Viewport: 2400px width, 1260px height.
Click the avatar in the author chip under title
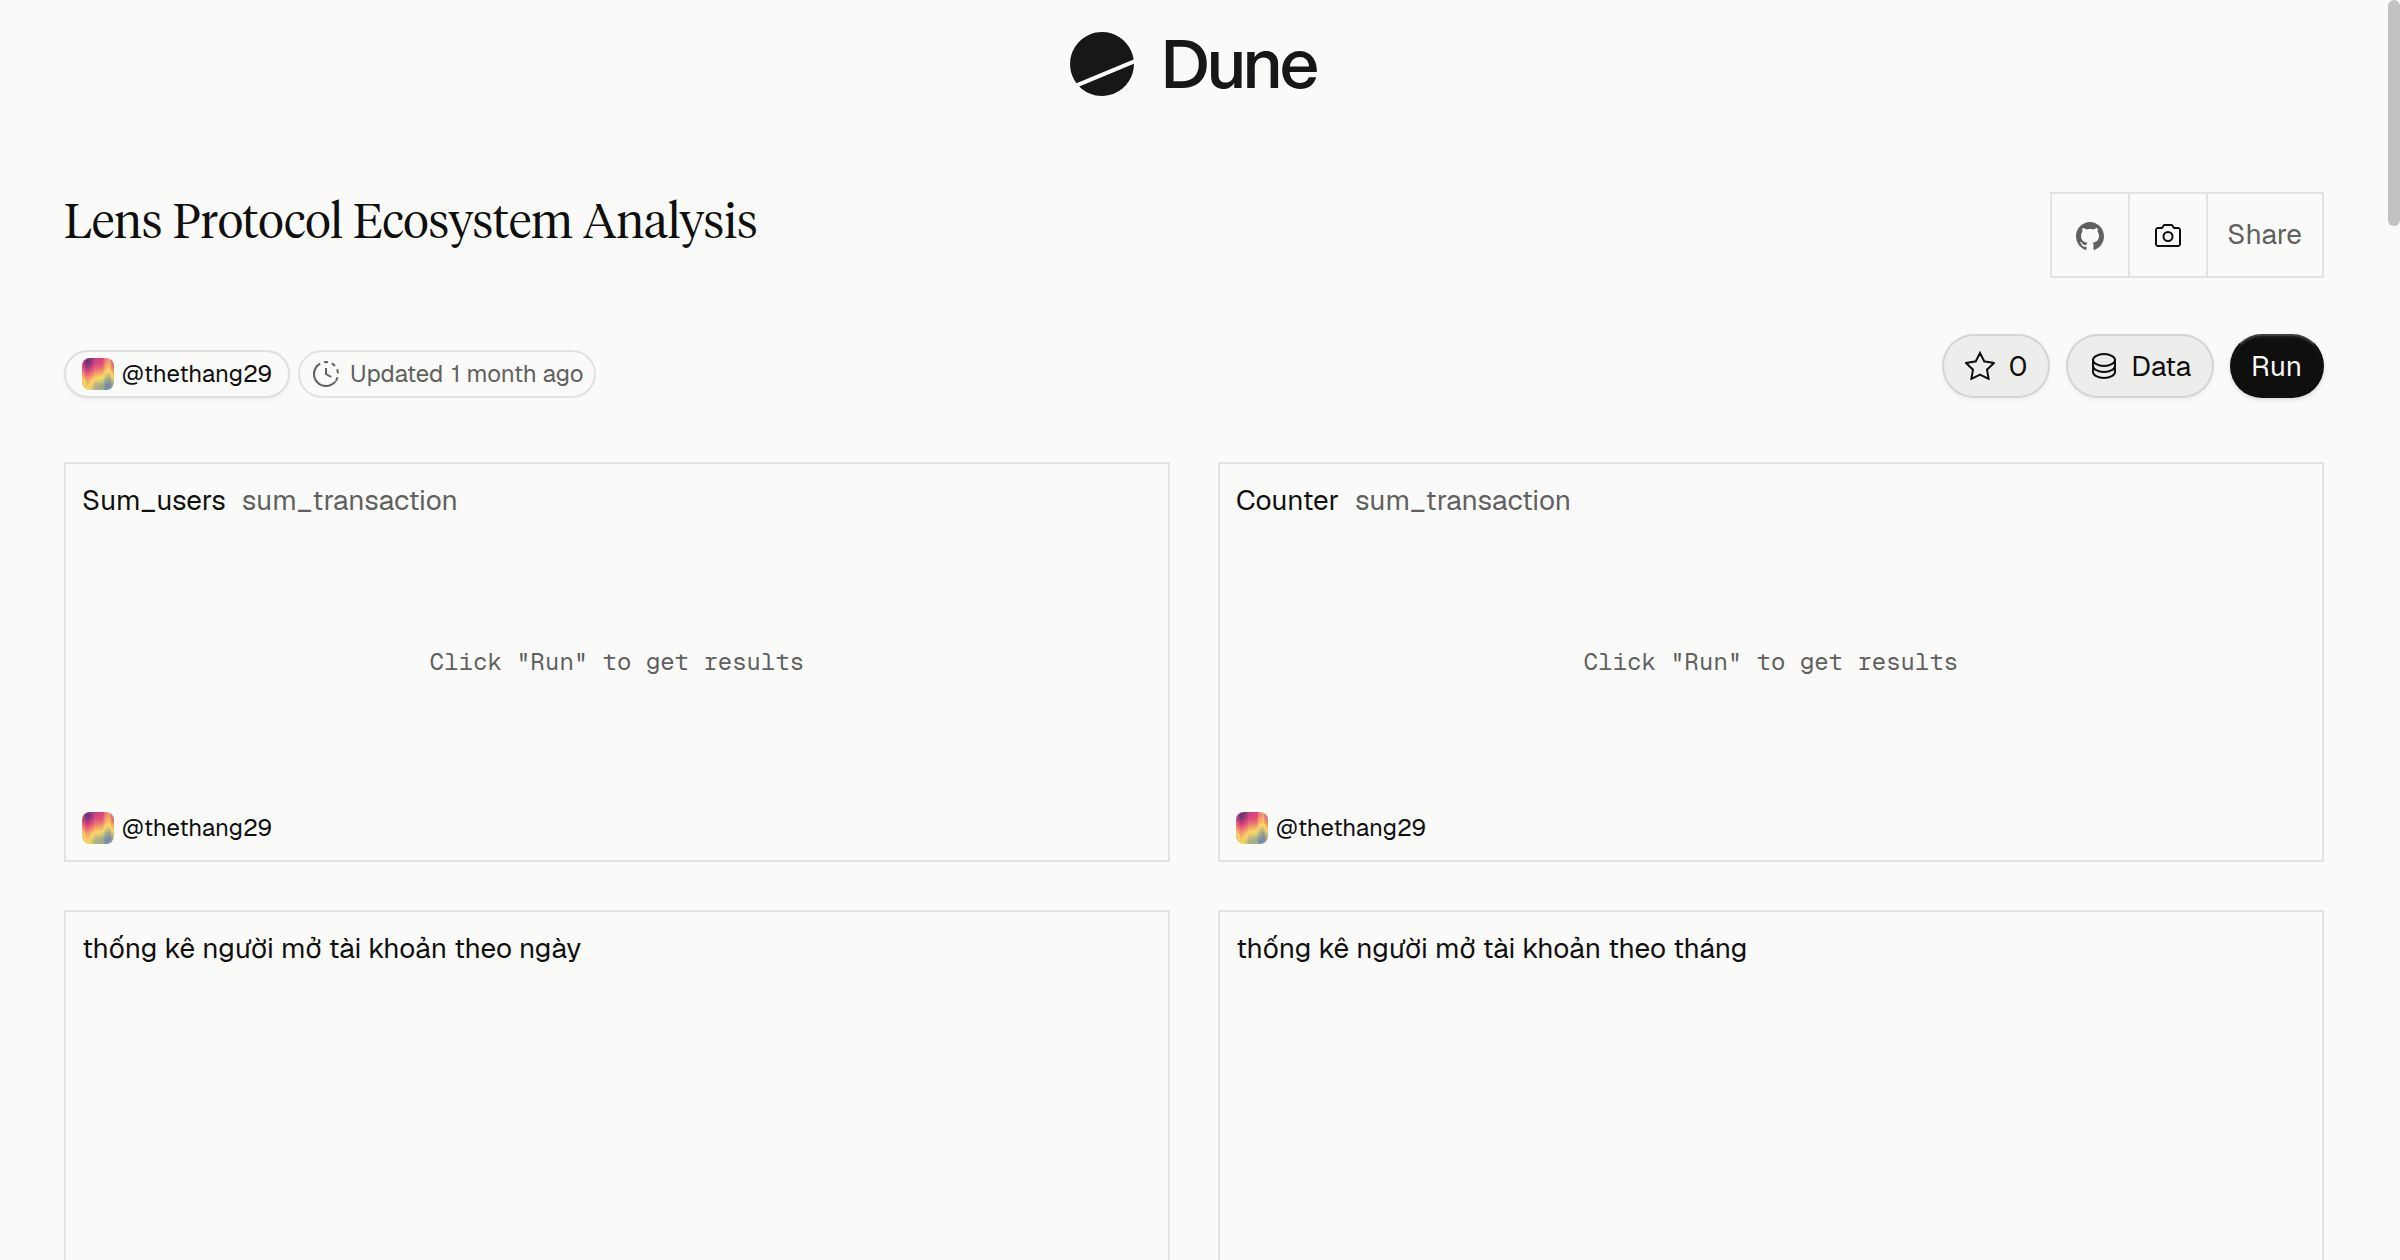click(x=97, y=374)
